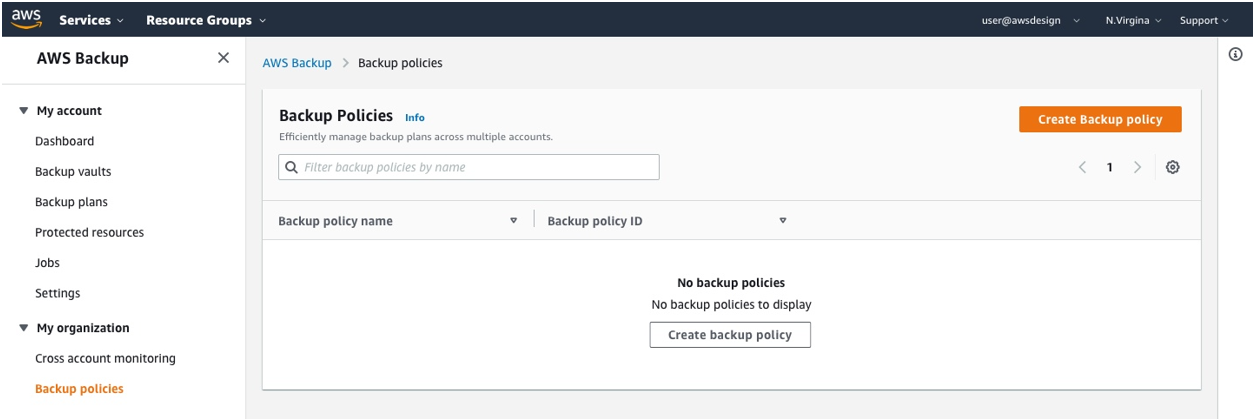Click the Backup policies breadcrumb text
The width and height of the screenshot is (1255, 419).
point(400,63)
